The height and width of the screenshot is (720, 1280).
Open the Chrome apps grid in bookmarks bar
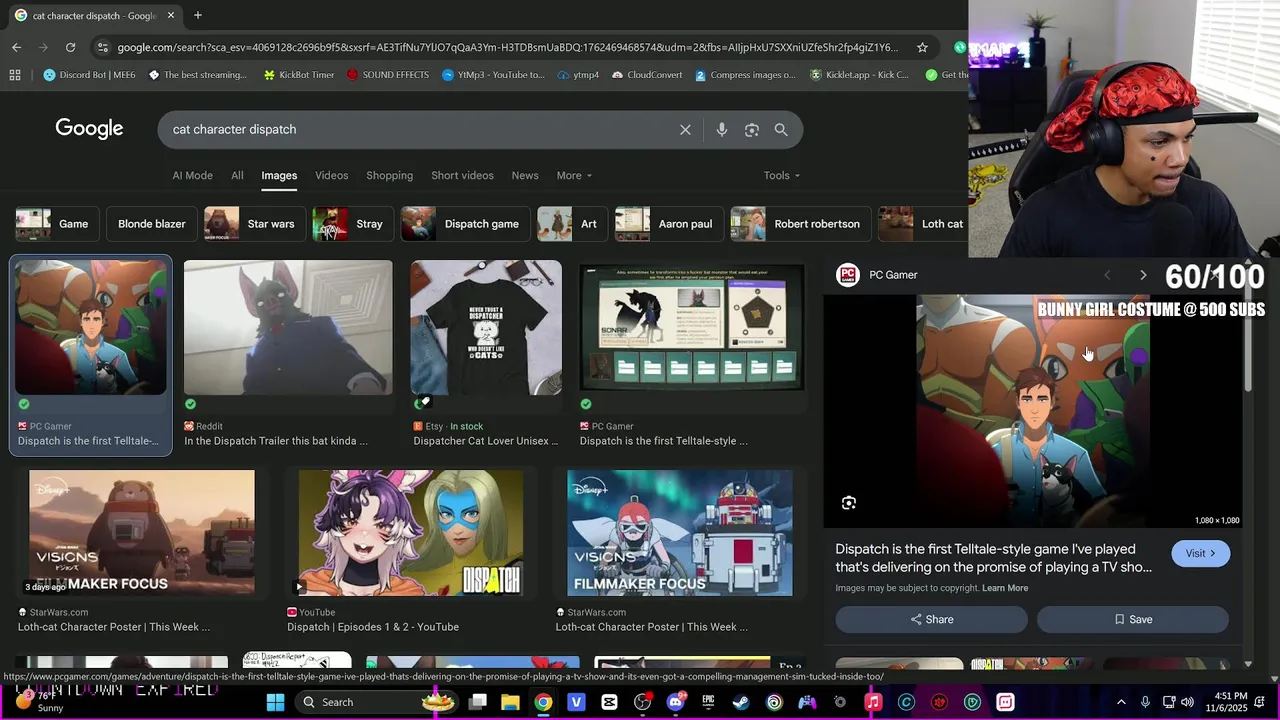pyautogui.click(x=14, y=75)
